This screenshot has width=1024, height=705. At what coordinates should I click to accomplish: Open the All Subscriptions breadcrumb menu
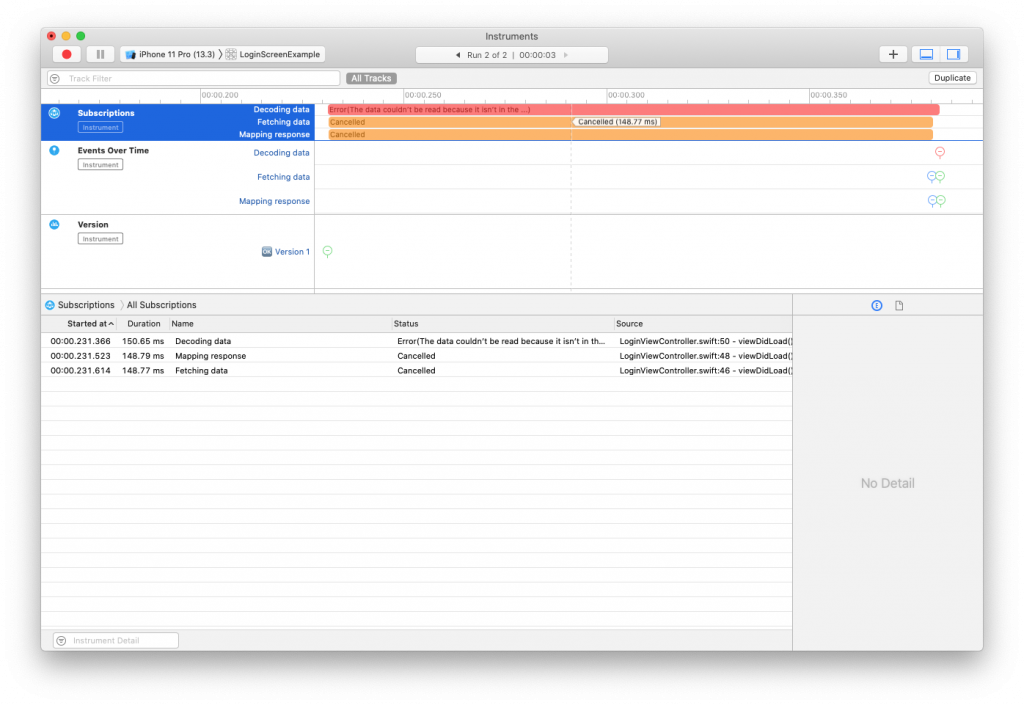click(x=161, y=305)
